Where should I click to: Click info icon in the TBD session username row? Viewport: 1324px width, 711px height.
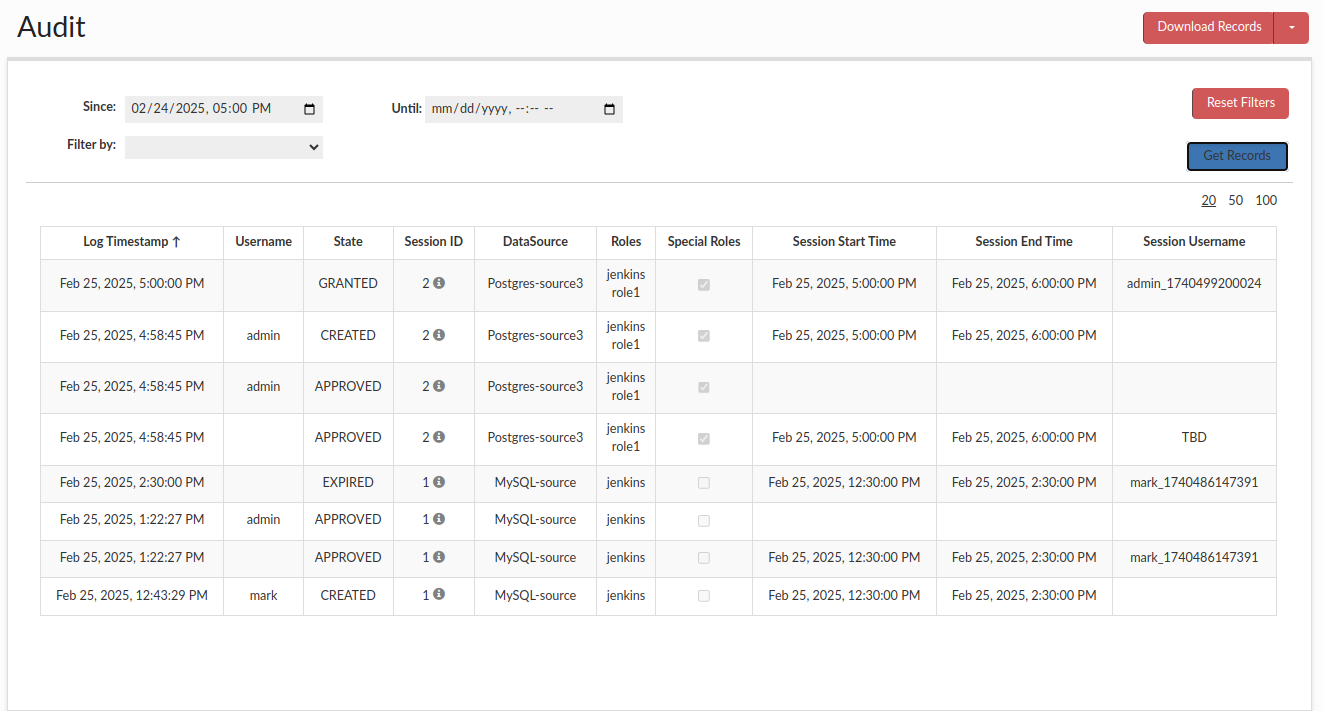[x=439, y=437]
